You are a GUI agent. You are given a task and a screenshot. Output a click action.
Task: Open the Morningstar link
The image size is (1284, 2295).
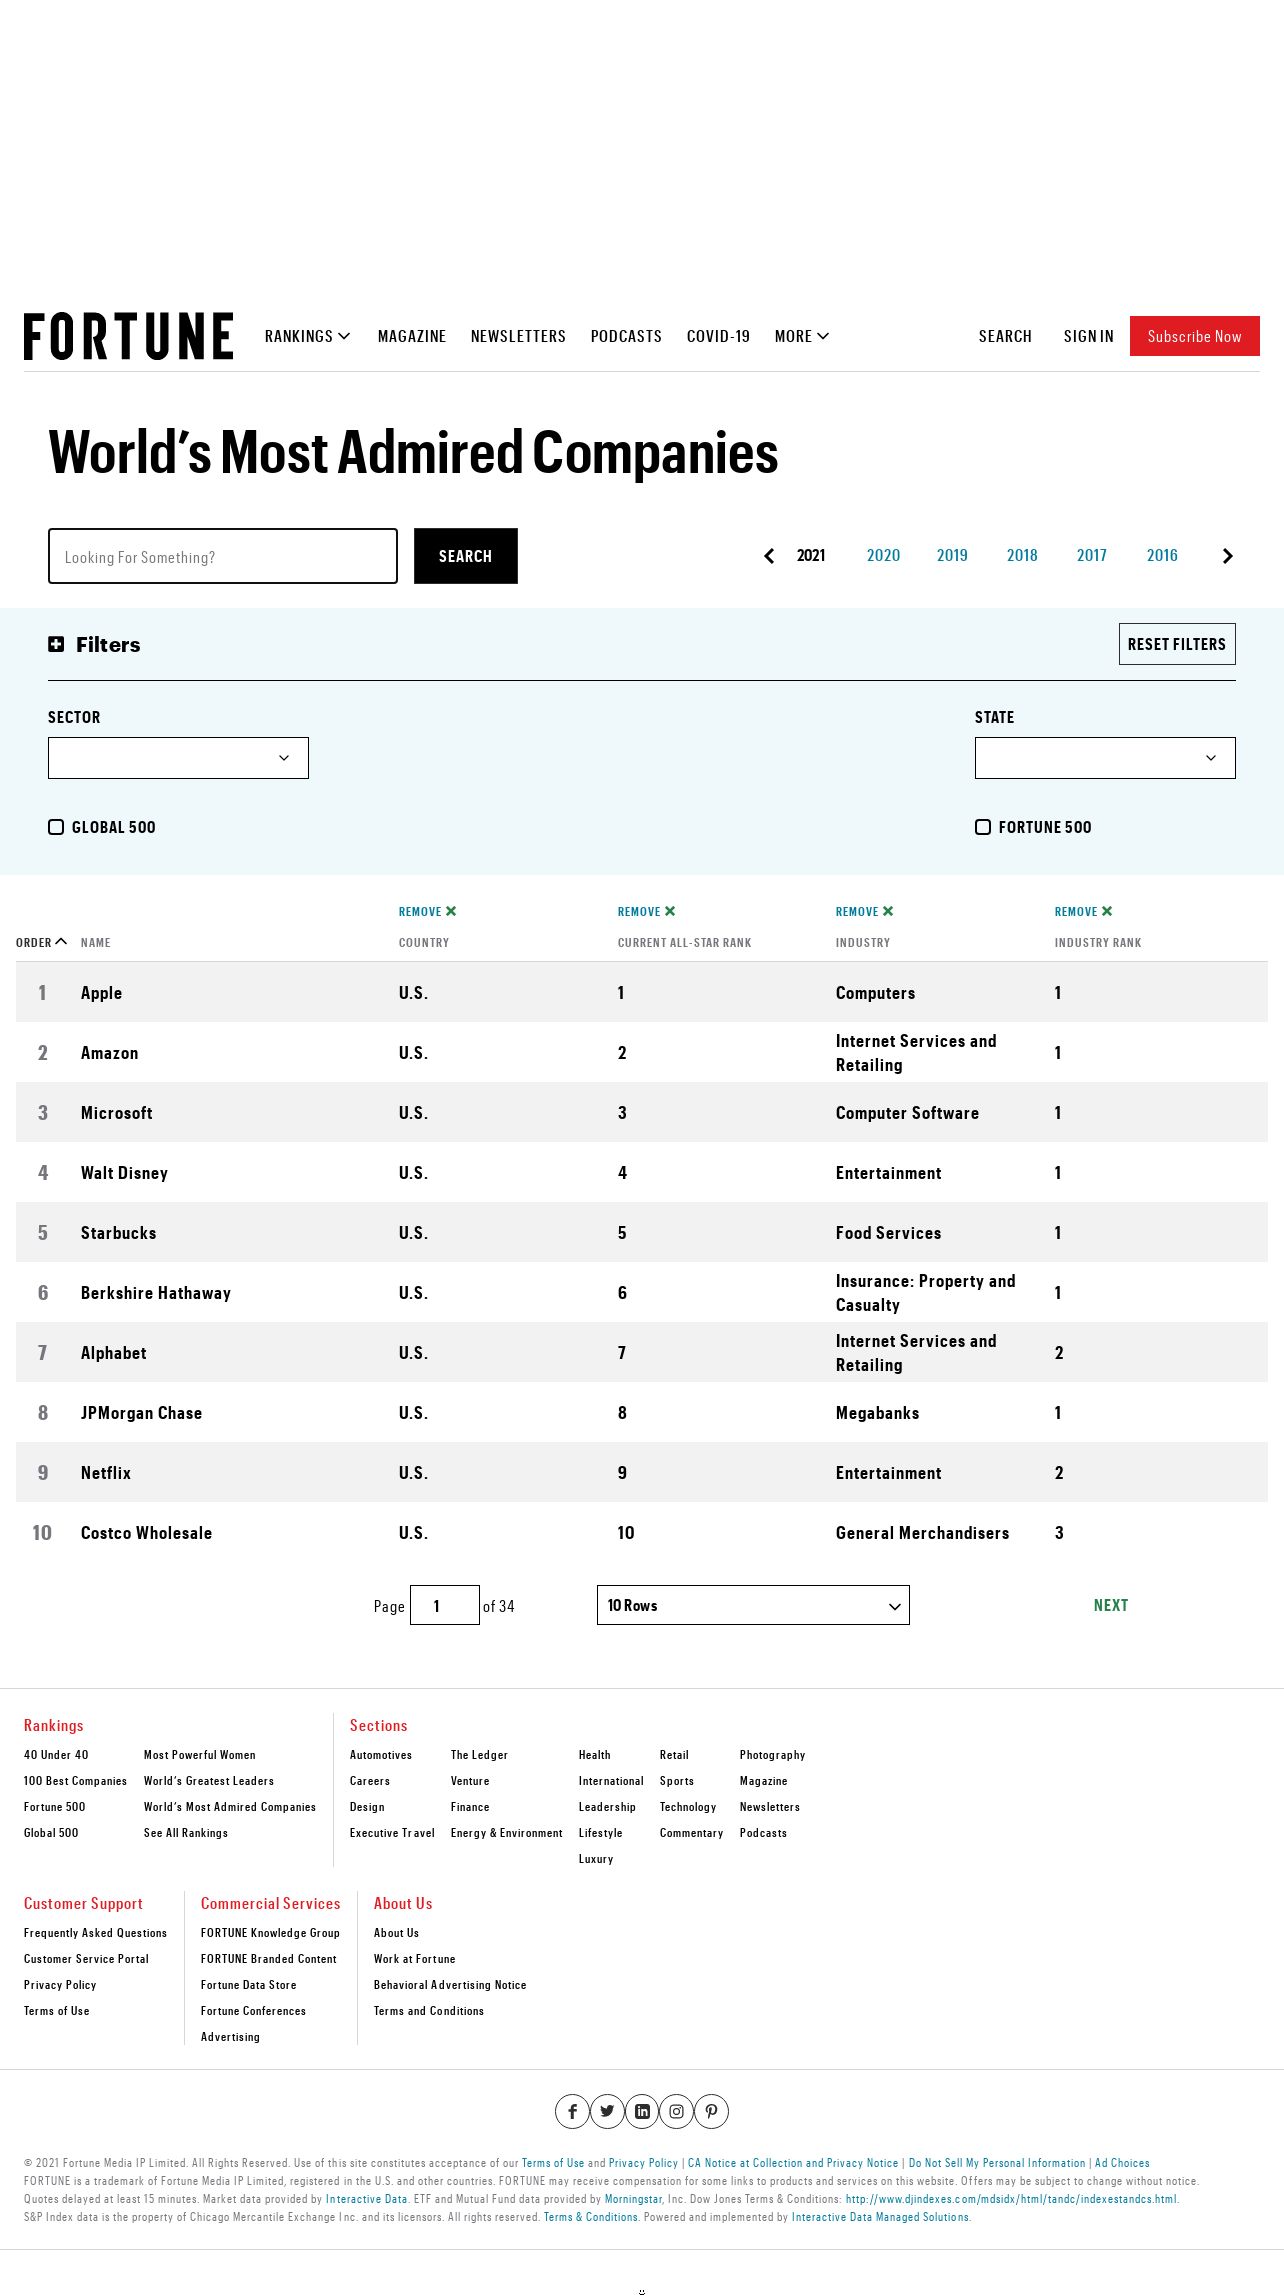[633, 2199]
